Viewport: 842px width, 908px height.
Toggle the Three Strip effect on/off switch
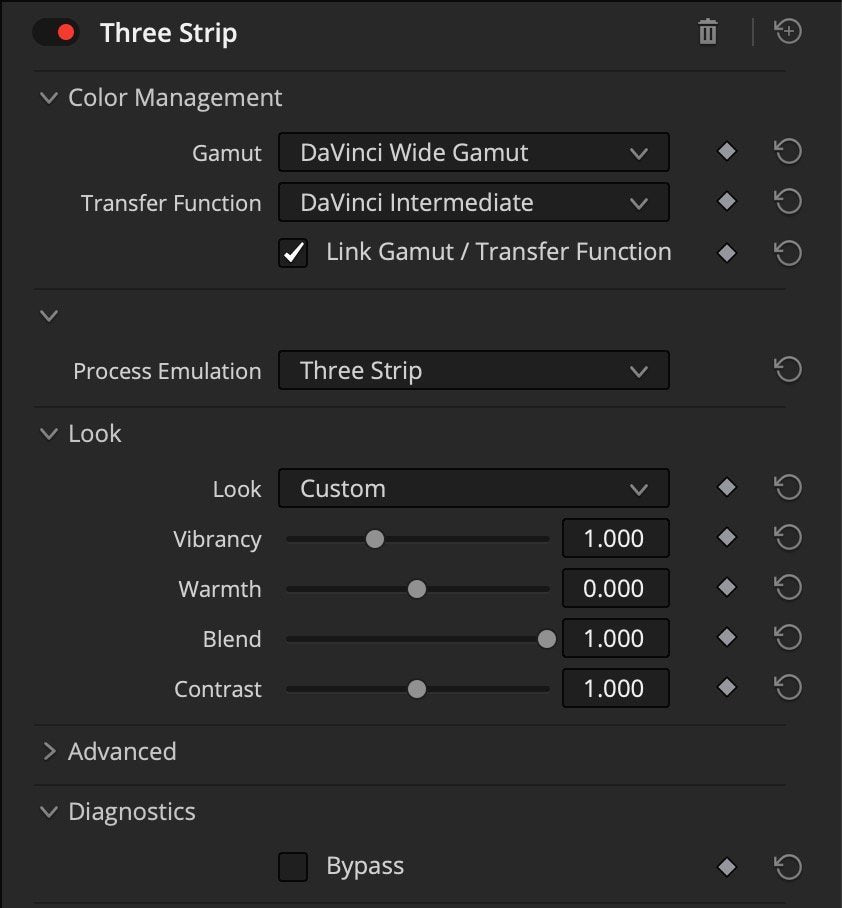tap(56, 32)
